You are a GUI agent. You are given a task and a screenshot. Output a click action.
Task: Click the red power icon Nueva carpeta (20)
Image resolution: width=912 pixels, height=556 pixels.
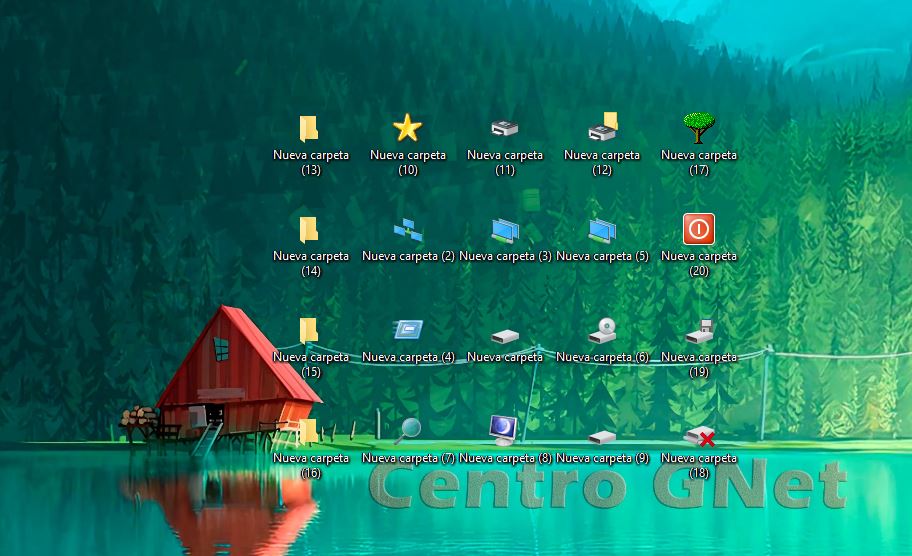[699, 229]
